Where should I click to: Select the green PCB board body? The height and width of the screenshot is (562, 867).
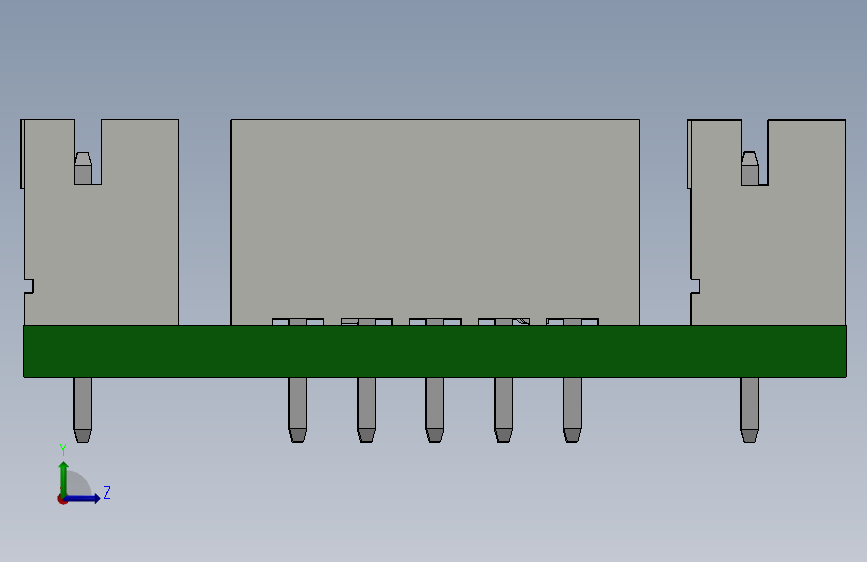pyautogui.click(x=435, y=351)
